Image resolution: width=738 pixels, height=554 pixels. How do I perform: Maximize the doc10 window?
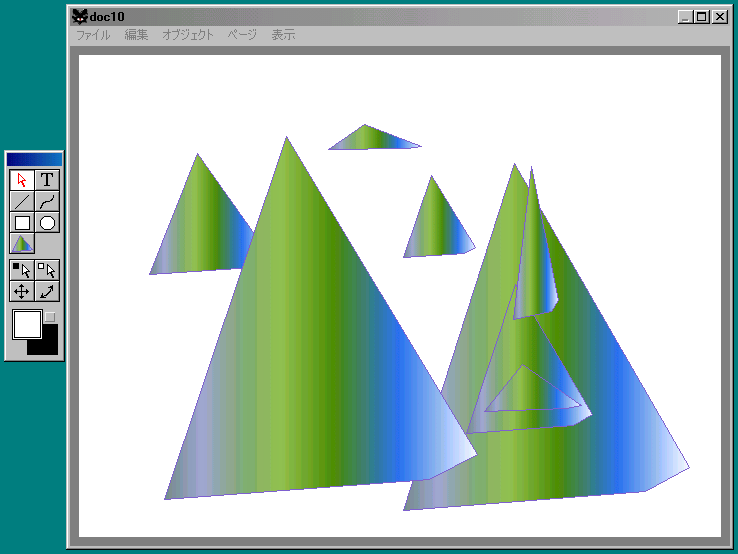click(701, 17)
